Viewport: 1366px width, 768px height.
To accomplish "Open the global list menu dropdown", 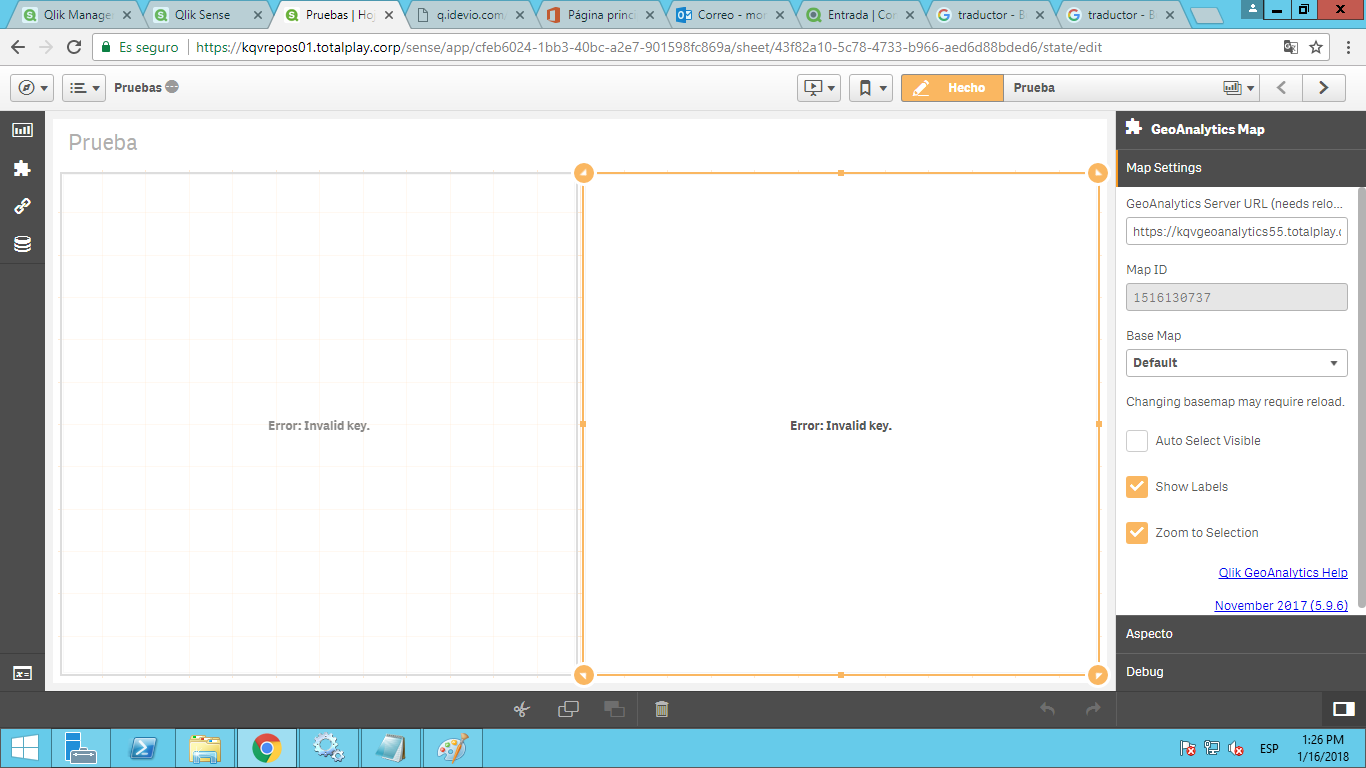I will point(84,88).
